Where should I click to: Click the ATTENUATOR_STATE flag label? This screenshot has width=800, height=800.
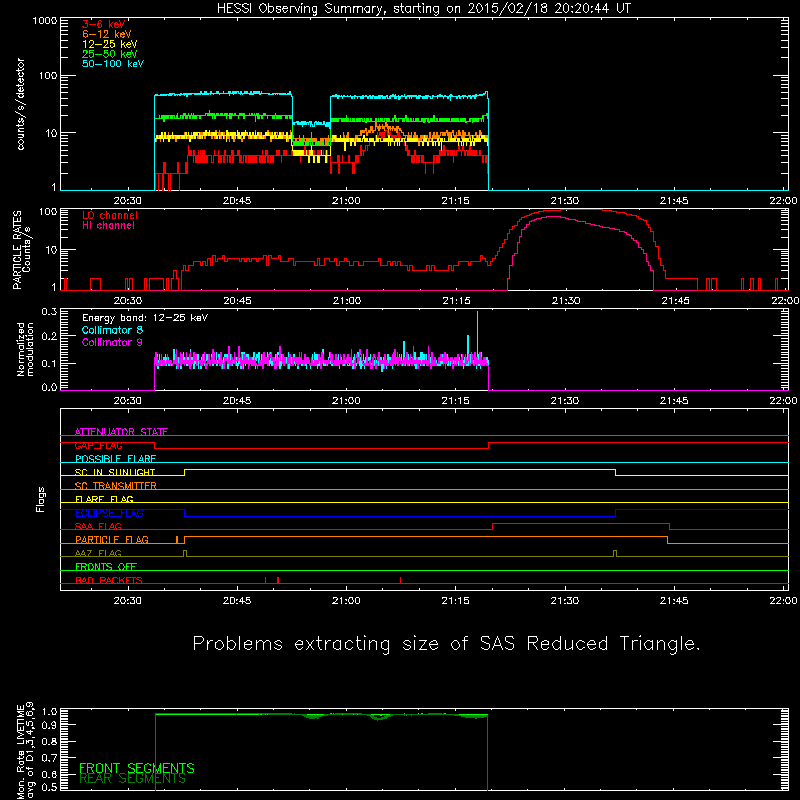click(x=121, y=432)
